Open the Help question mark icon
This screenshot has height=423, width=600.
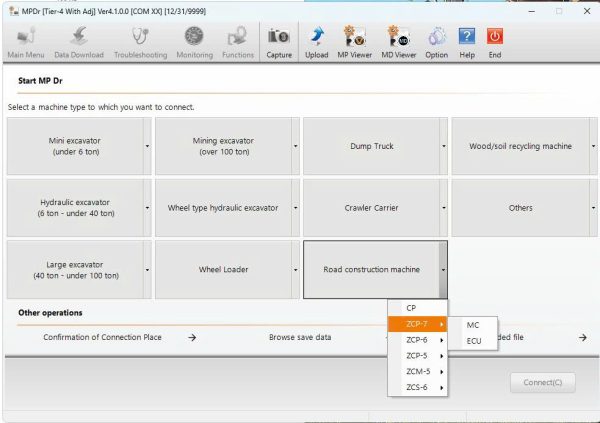467,42
